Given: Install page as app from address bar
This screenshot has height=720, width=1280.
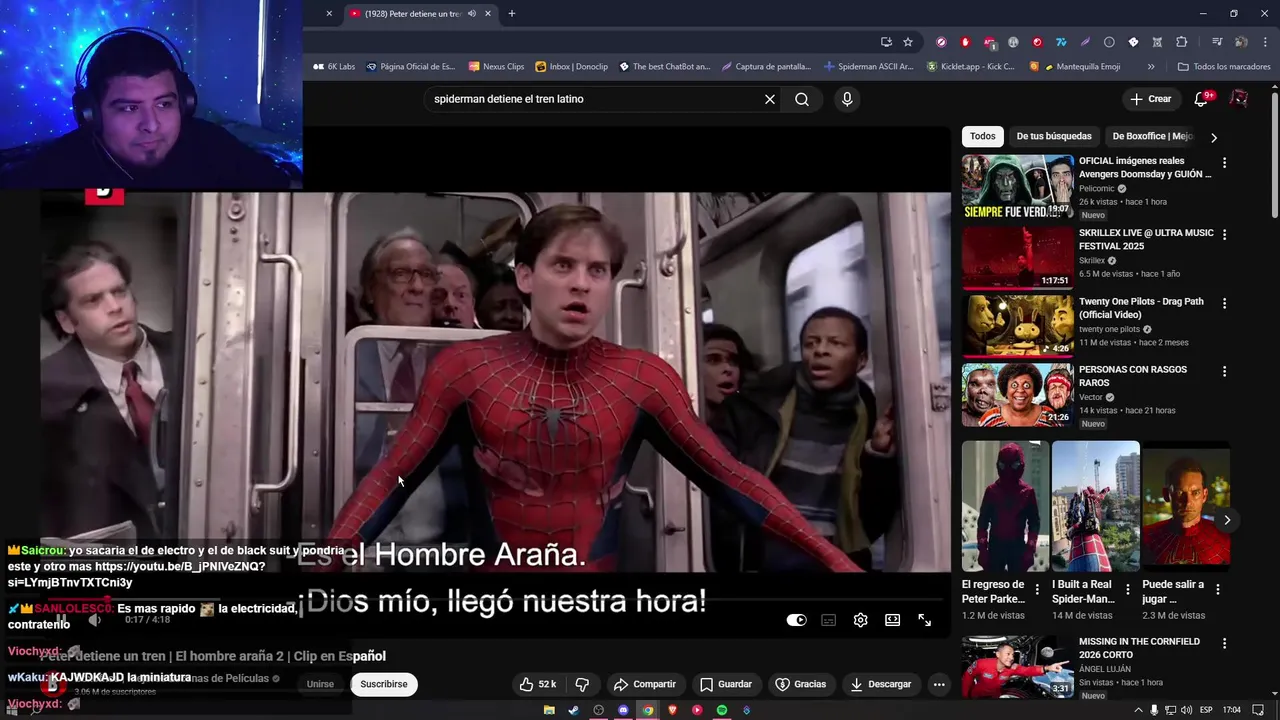Looking at the screenshot, I should pos(886,42).
